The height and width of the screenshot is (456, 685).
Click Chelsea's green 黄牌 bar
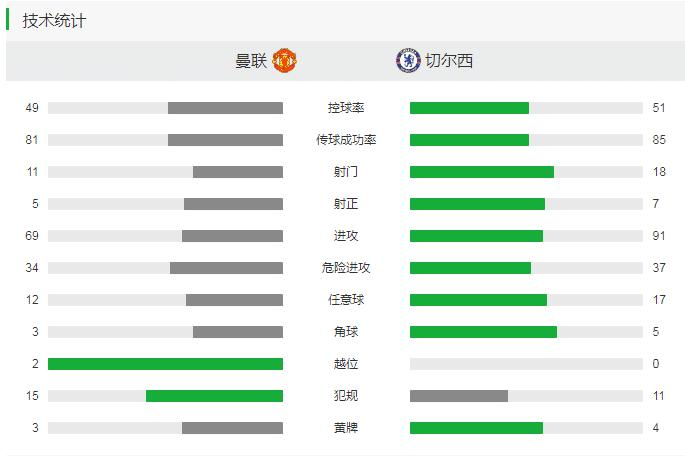pos(476,428)
